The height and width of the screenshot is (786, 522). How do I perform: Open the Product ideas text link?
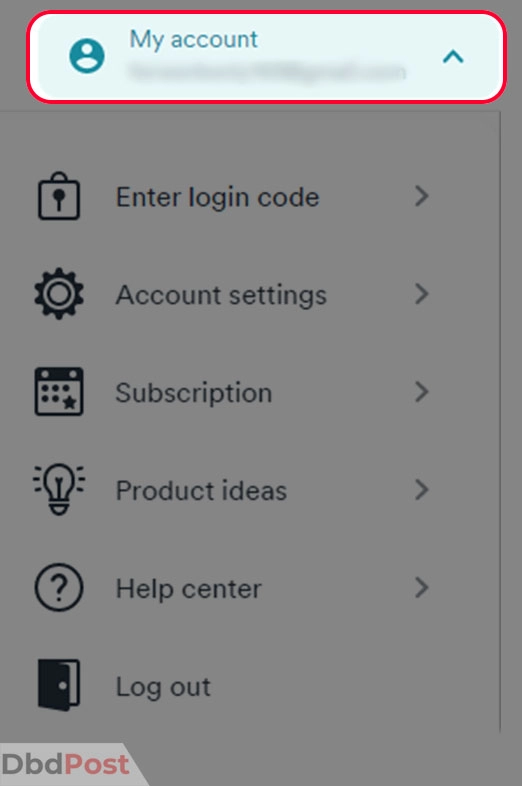pos(202,490)
